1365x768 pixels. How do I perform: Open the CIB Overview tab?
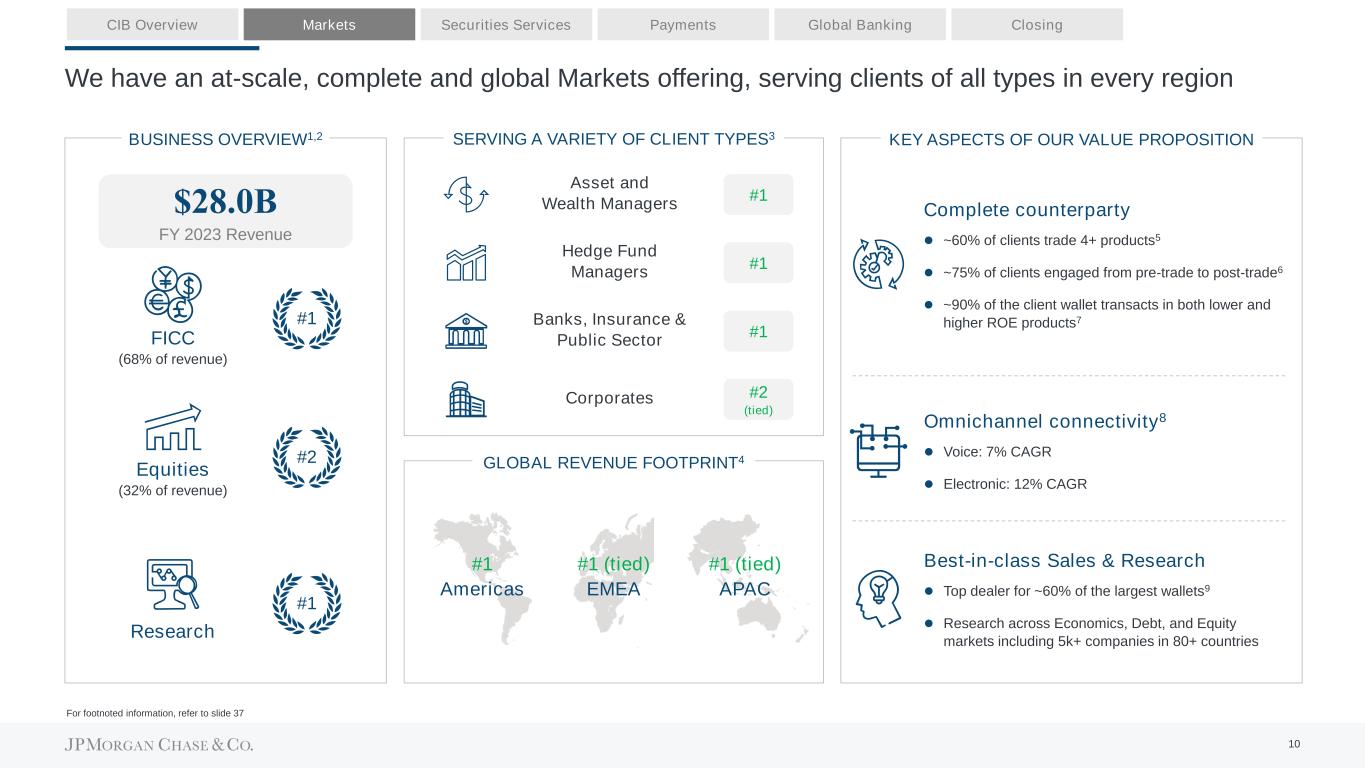(x=152, y=25)
